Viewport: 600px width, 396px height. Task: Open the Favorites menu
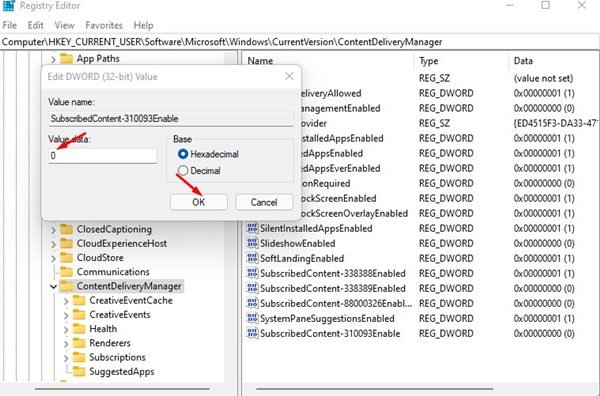click(104, 25)
